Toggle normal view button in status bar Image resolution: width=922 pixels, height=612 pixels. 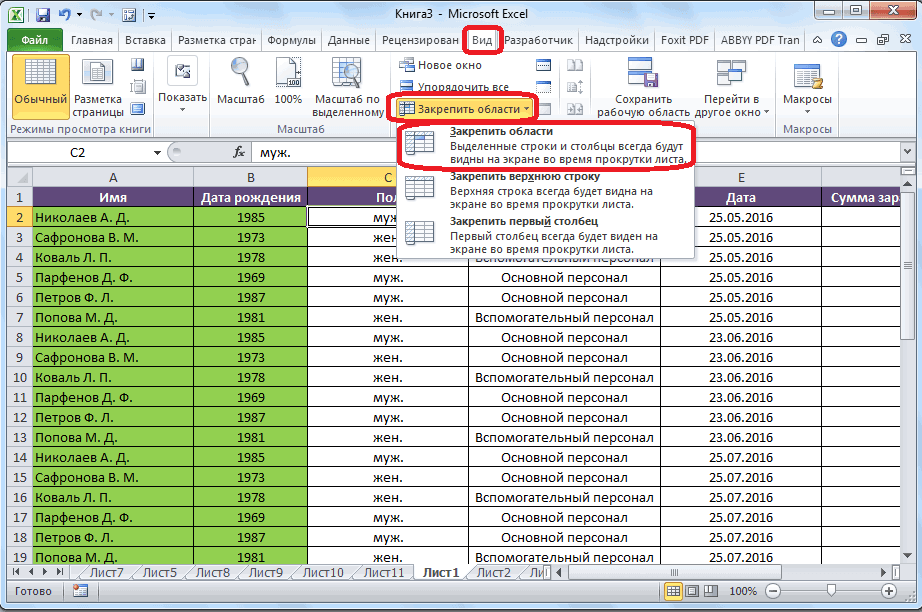point(675,591)
